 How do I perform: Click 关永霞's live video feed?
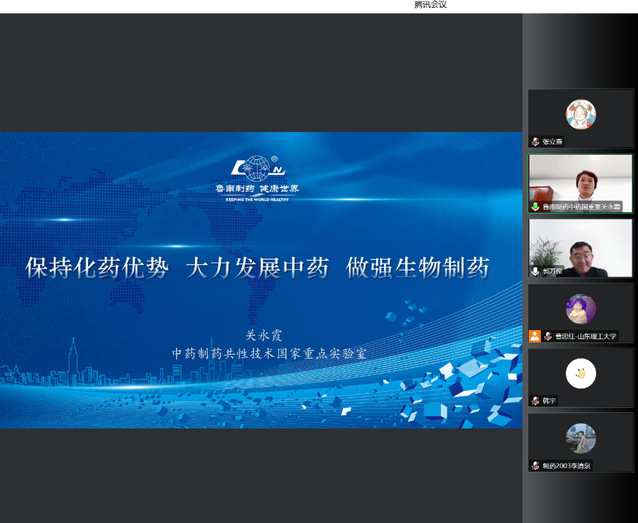(580, 178)
